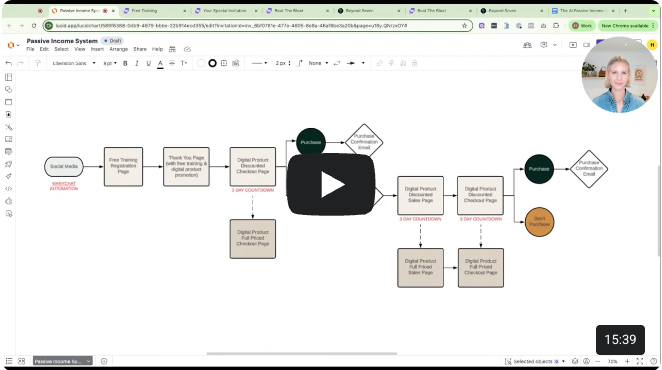Open the Lucid home logo menu
Image resolution: width=662 pixels, height=370 pixels.
13,45
